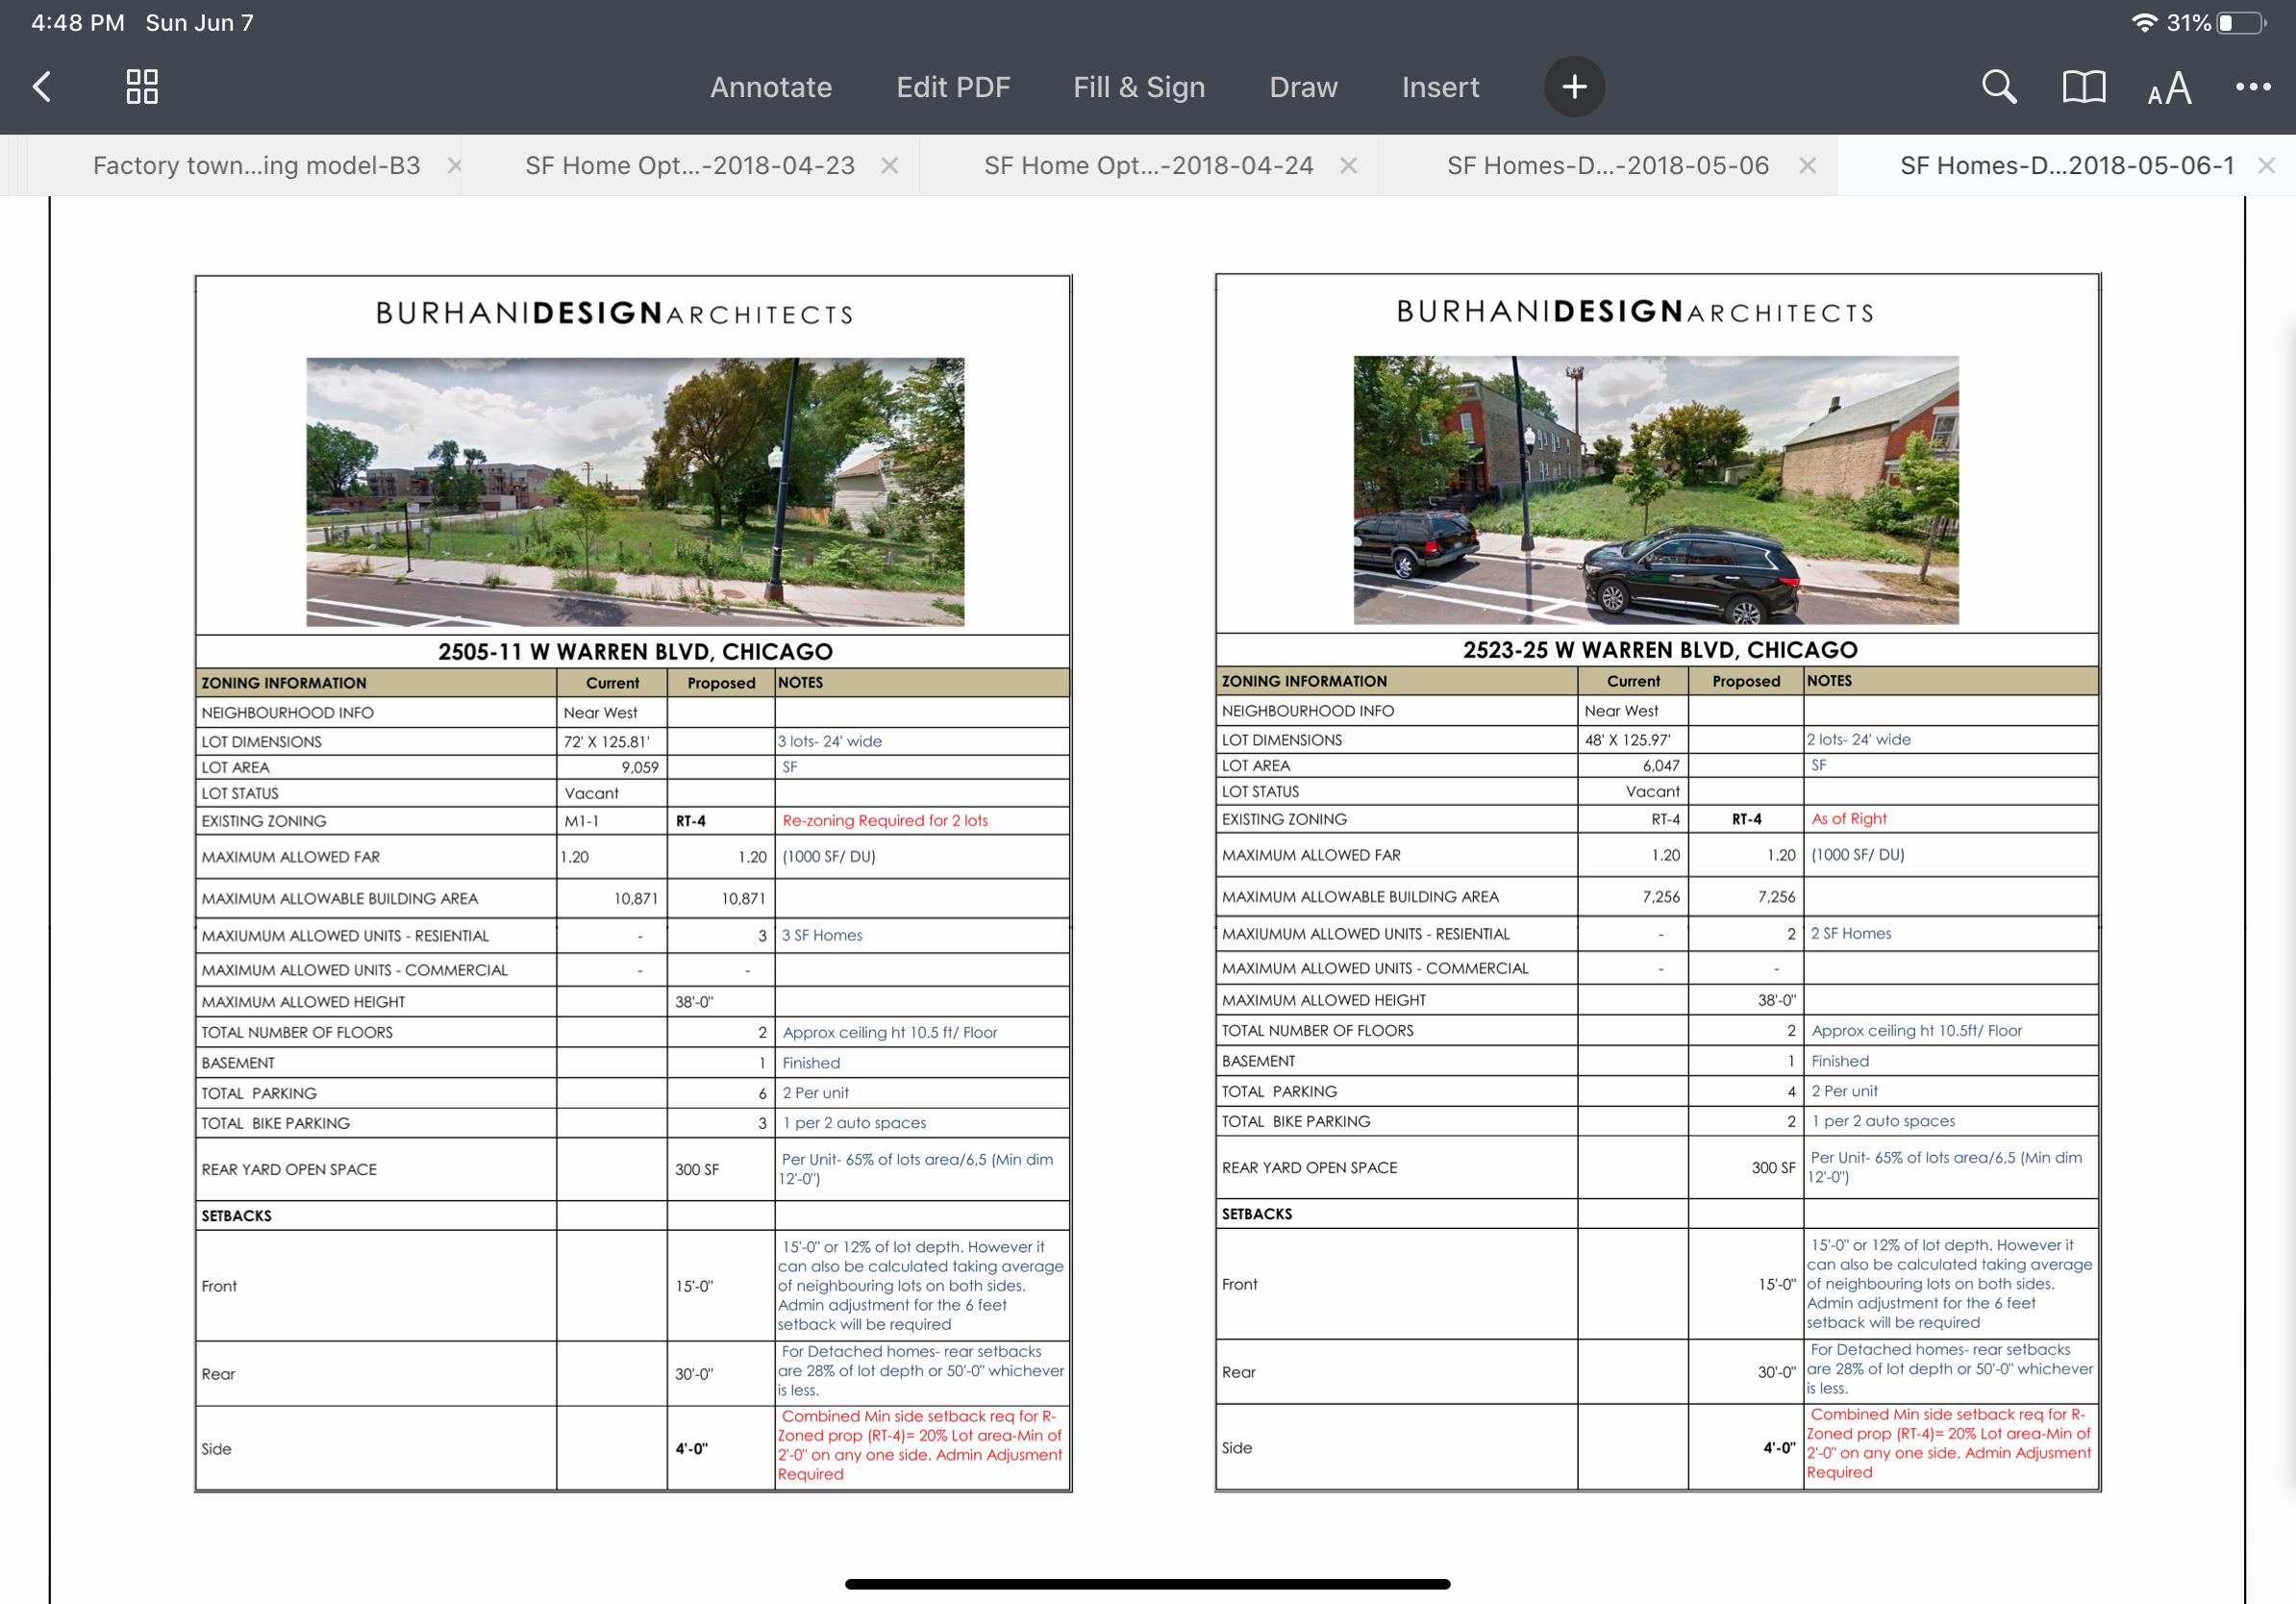This screenshot has height=1604, width=2296.
Task: Open the Edit PDF toolbar
Action: (x=953, y=87)
